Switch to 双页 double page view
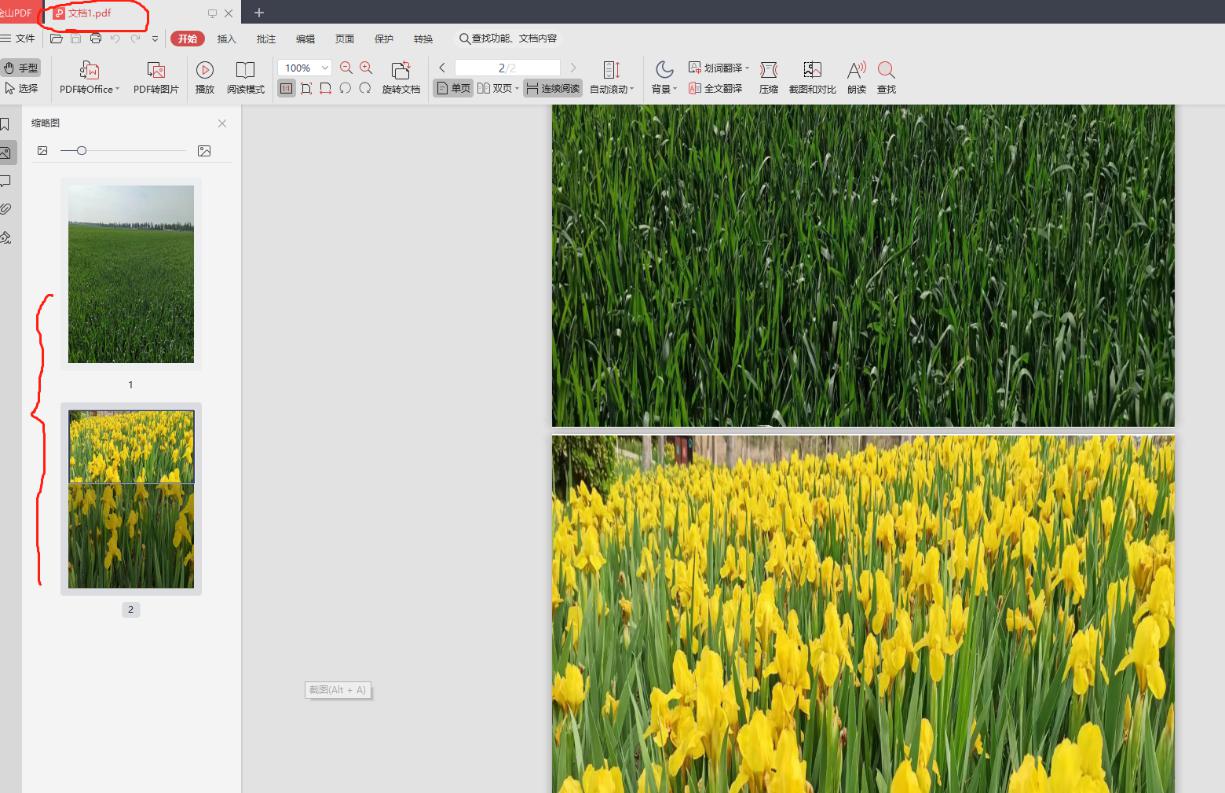This screenshot has width=1225, height=793. click(x=494, y=88)
